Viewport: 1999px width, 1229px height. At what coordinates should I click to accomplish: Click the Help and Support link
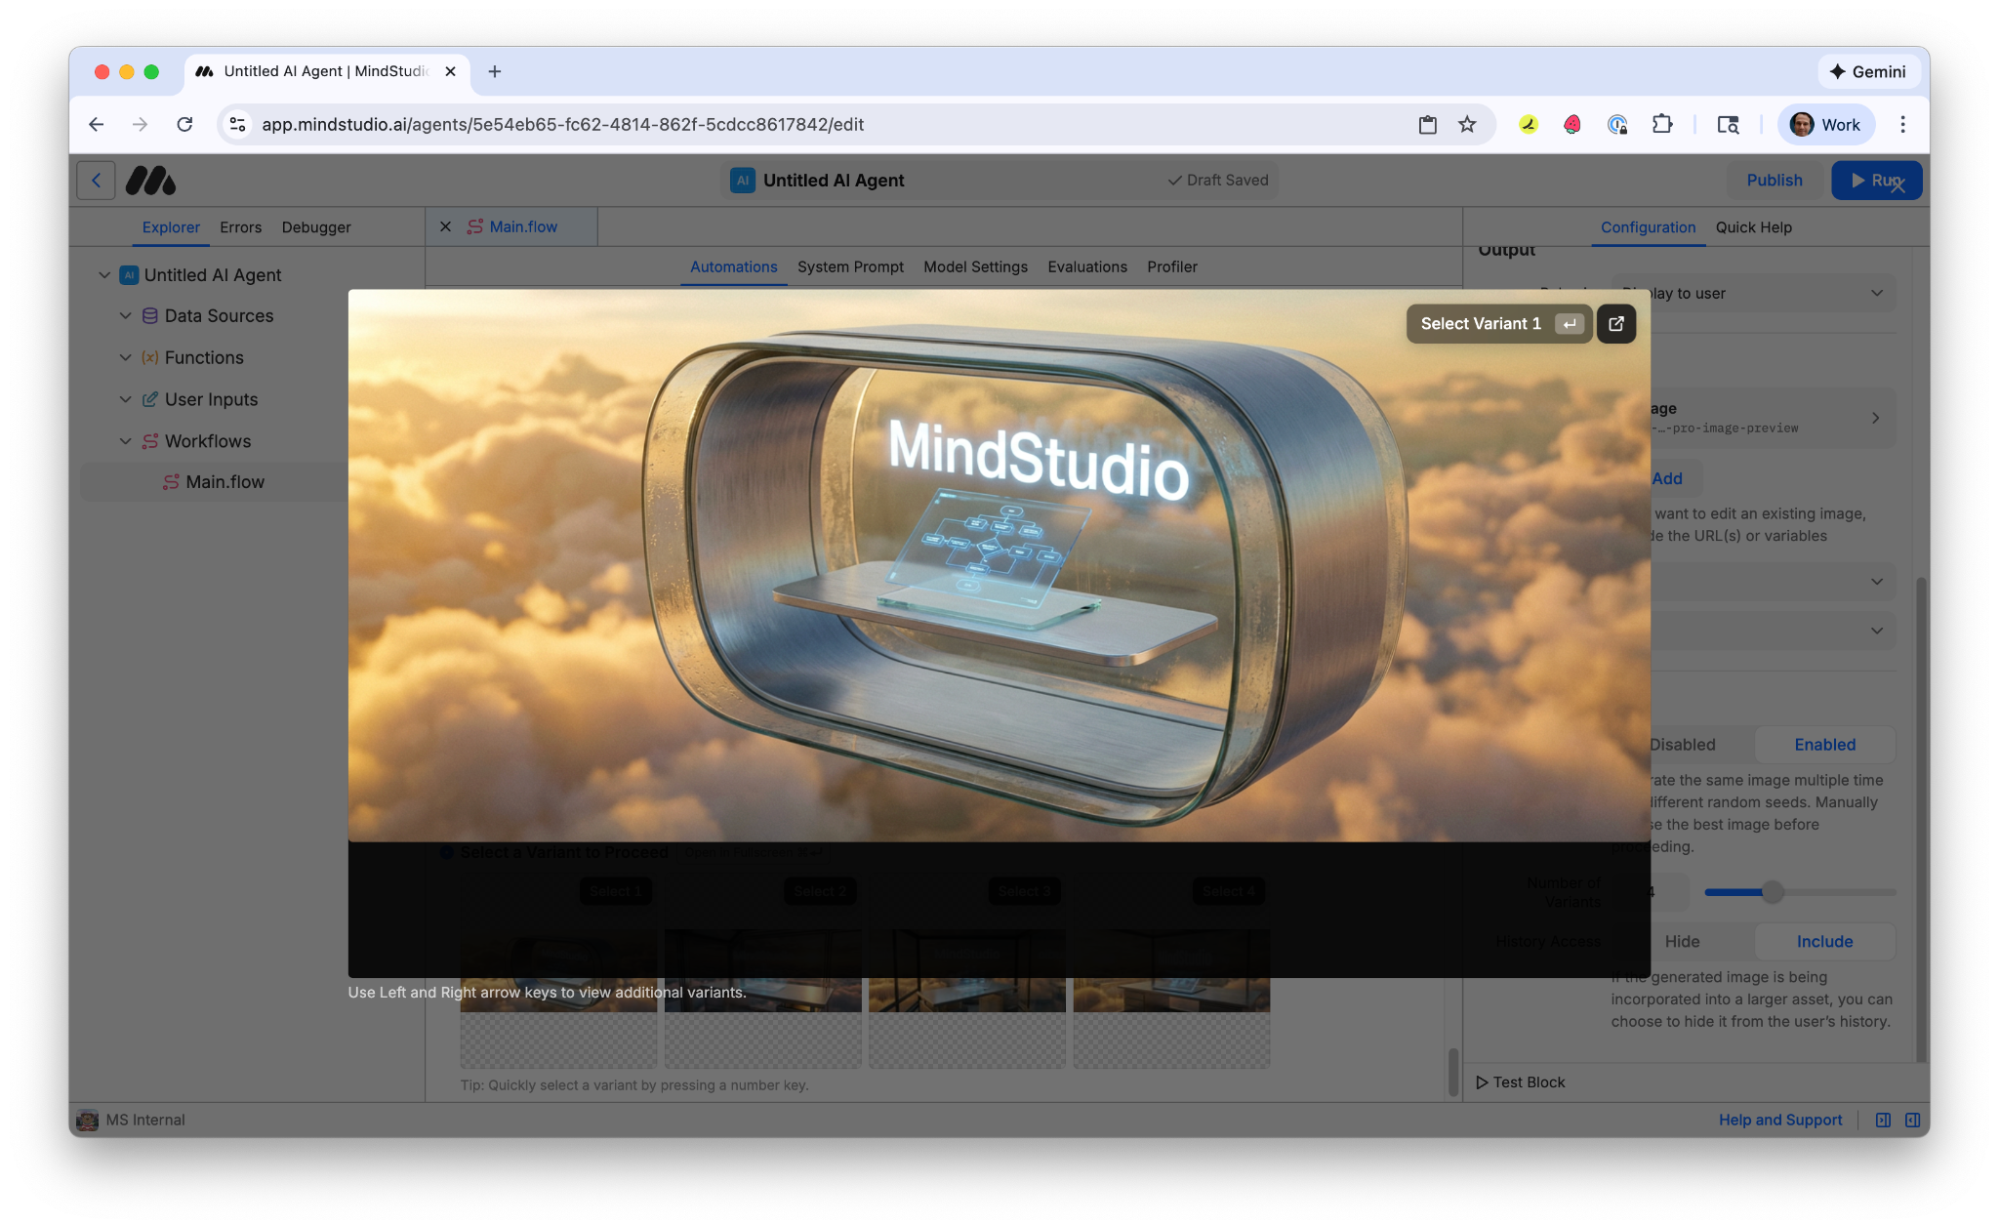pyautogui.click(x=1780, y=1119)
